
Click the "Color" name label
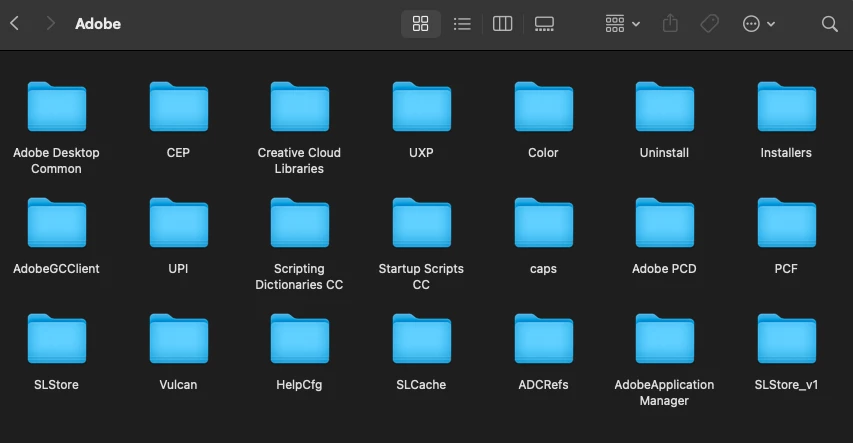tap(543, 153)
